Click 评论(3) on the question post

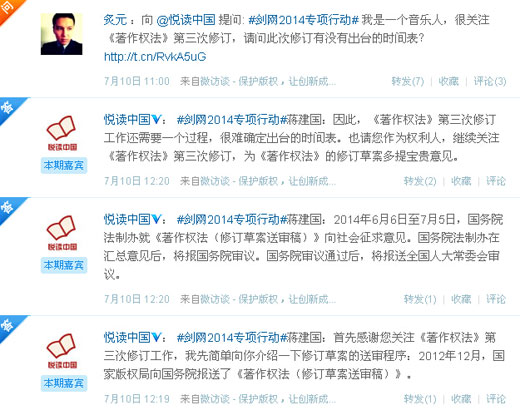click(490, 81)
